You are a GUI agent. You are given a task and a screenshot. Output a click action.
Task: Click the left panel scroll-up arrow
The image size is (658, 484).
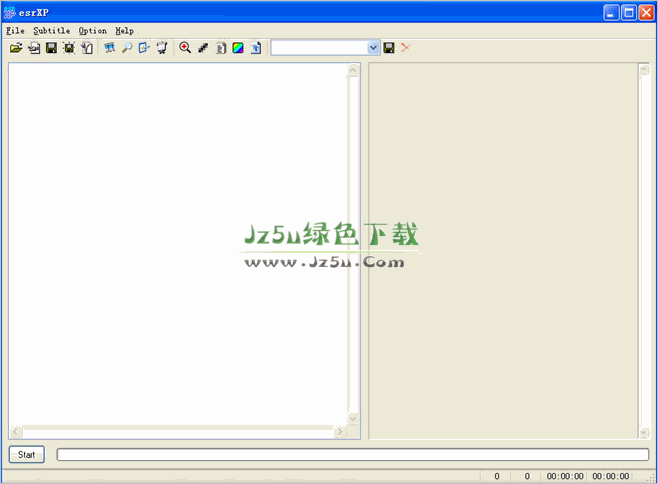(353, 71)
